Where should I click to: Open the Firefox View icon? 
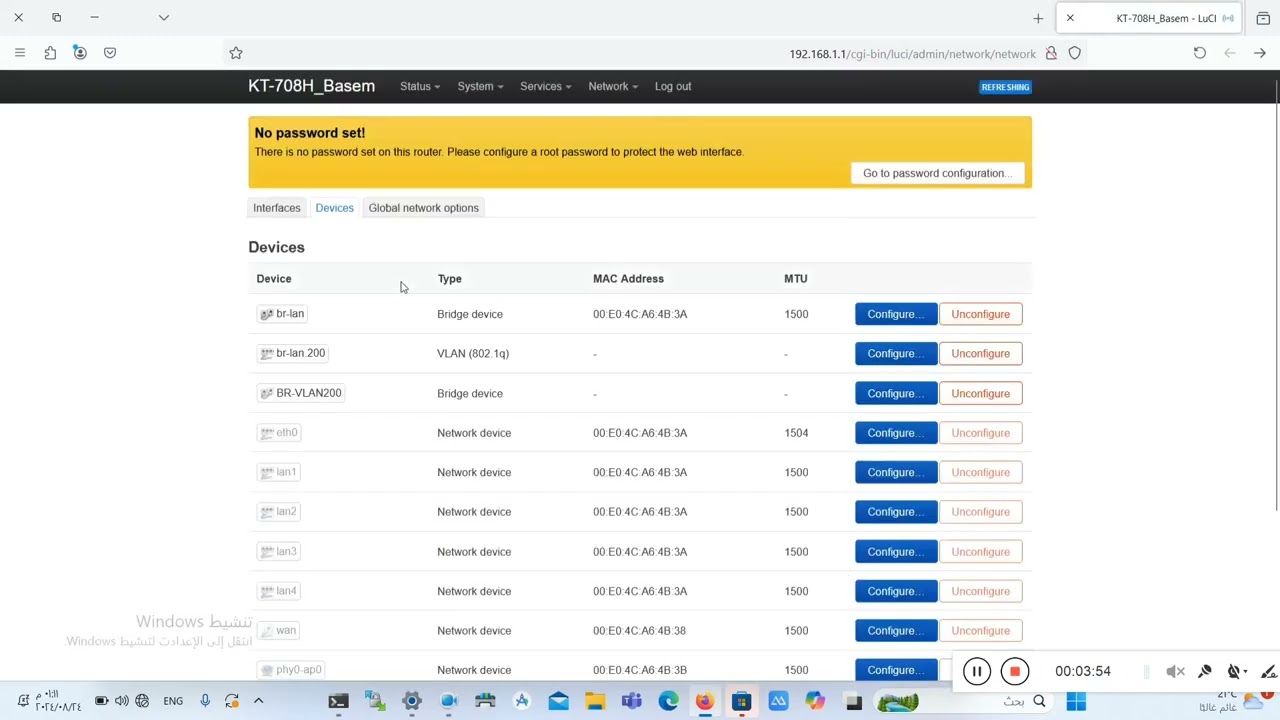pos(1263,18)
